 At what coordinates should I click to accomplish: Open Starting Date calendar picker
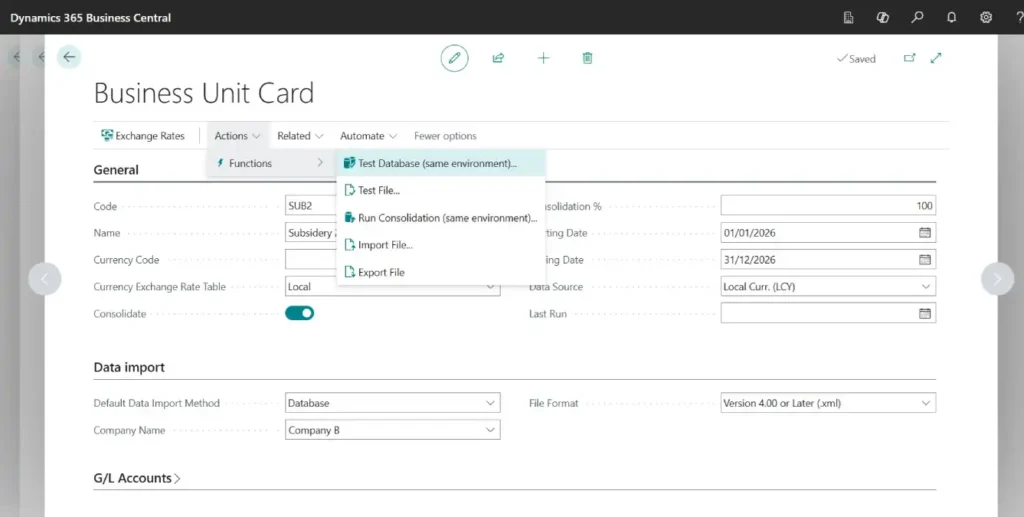tap(925, 232)
